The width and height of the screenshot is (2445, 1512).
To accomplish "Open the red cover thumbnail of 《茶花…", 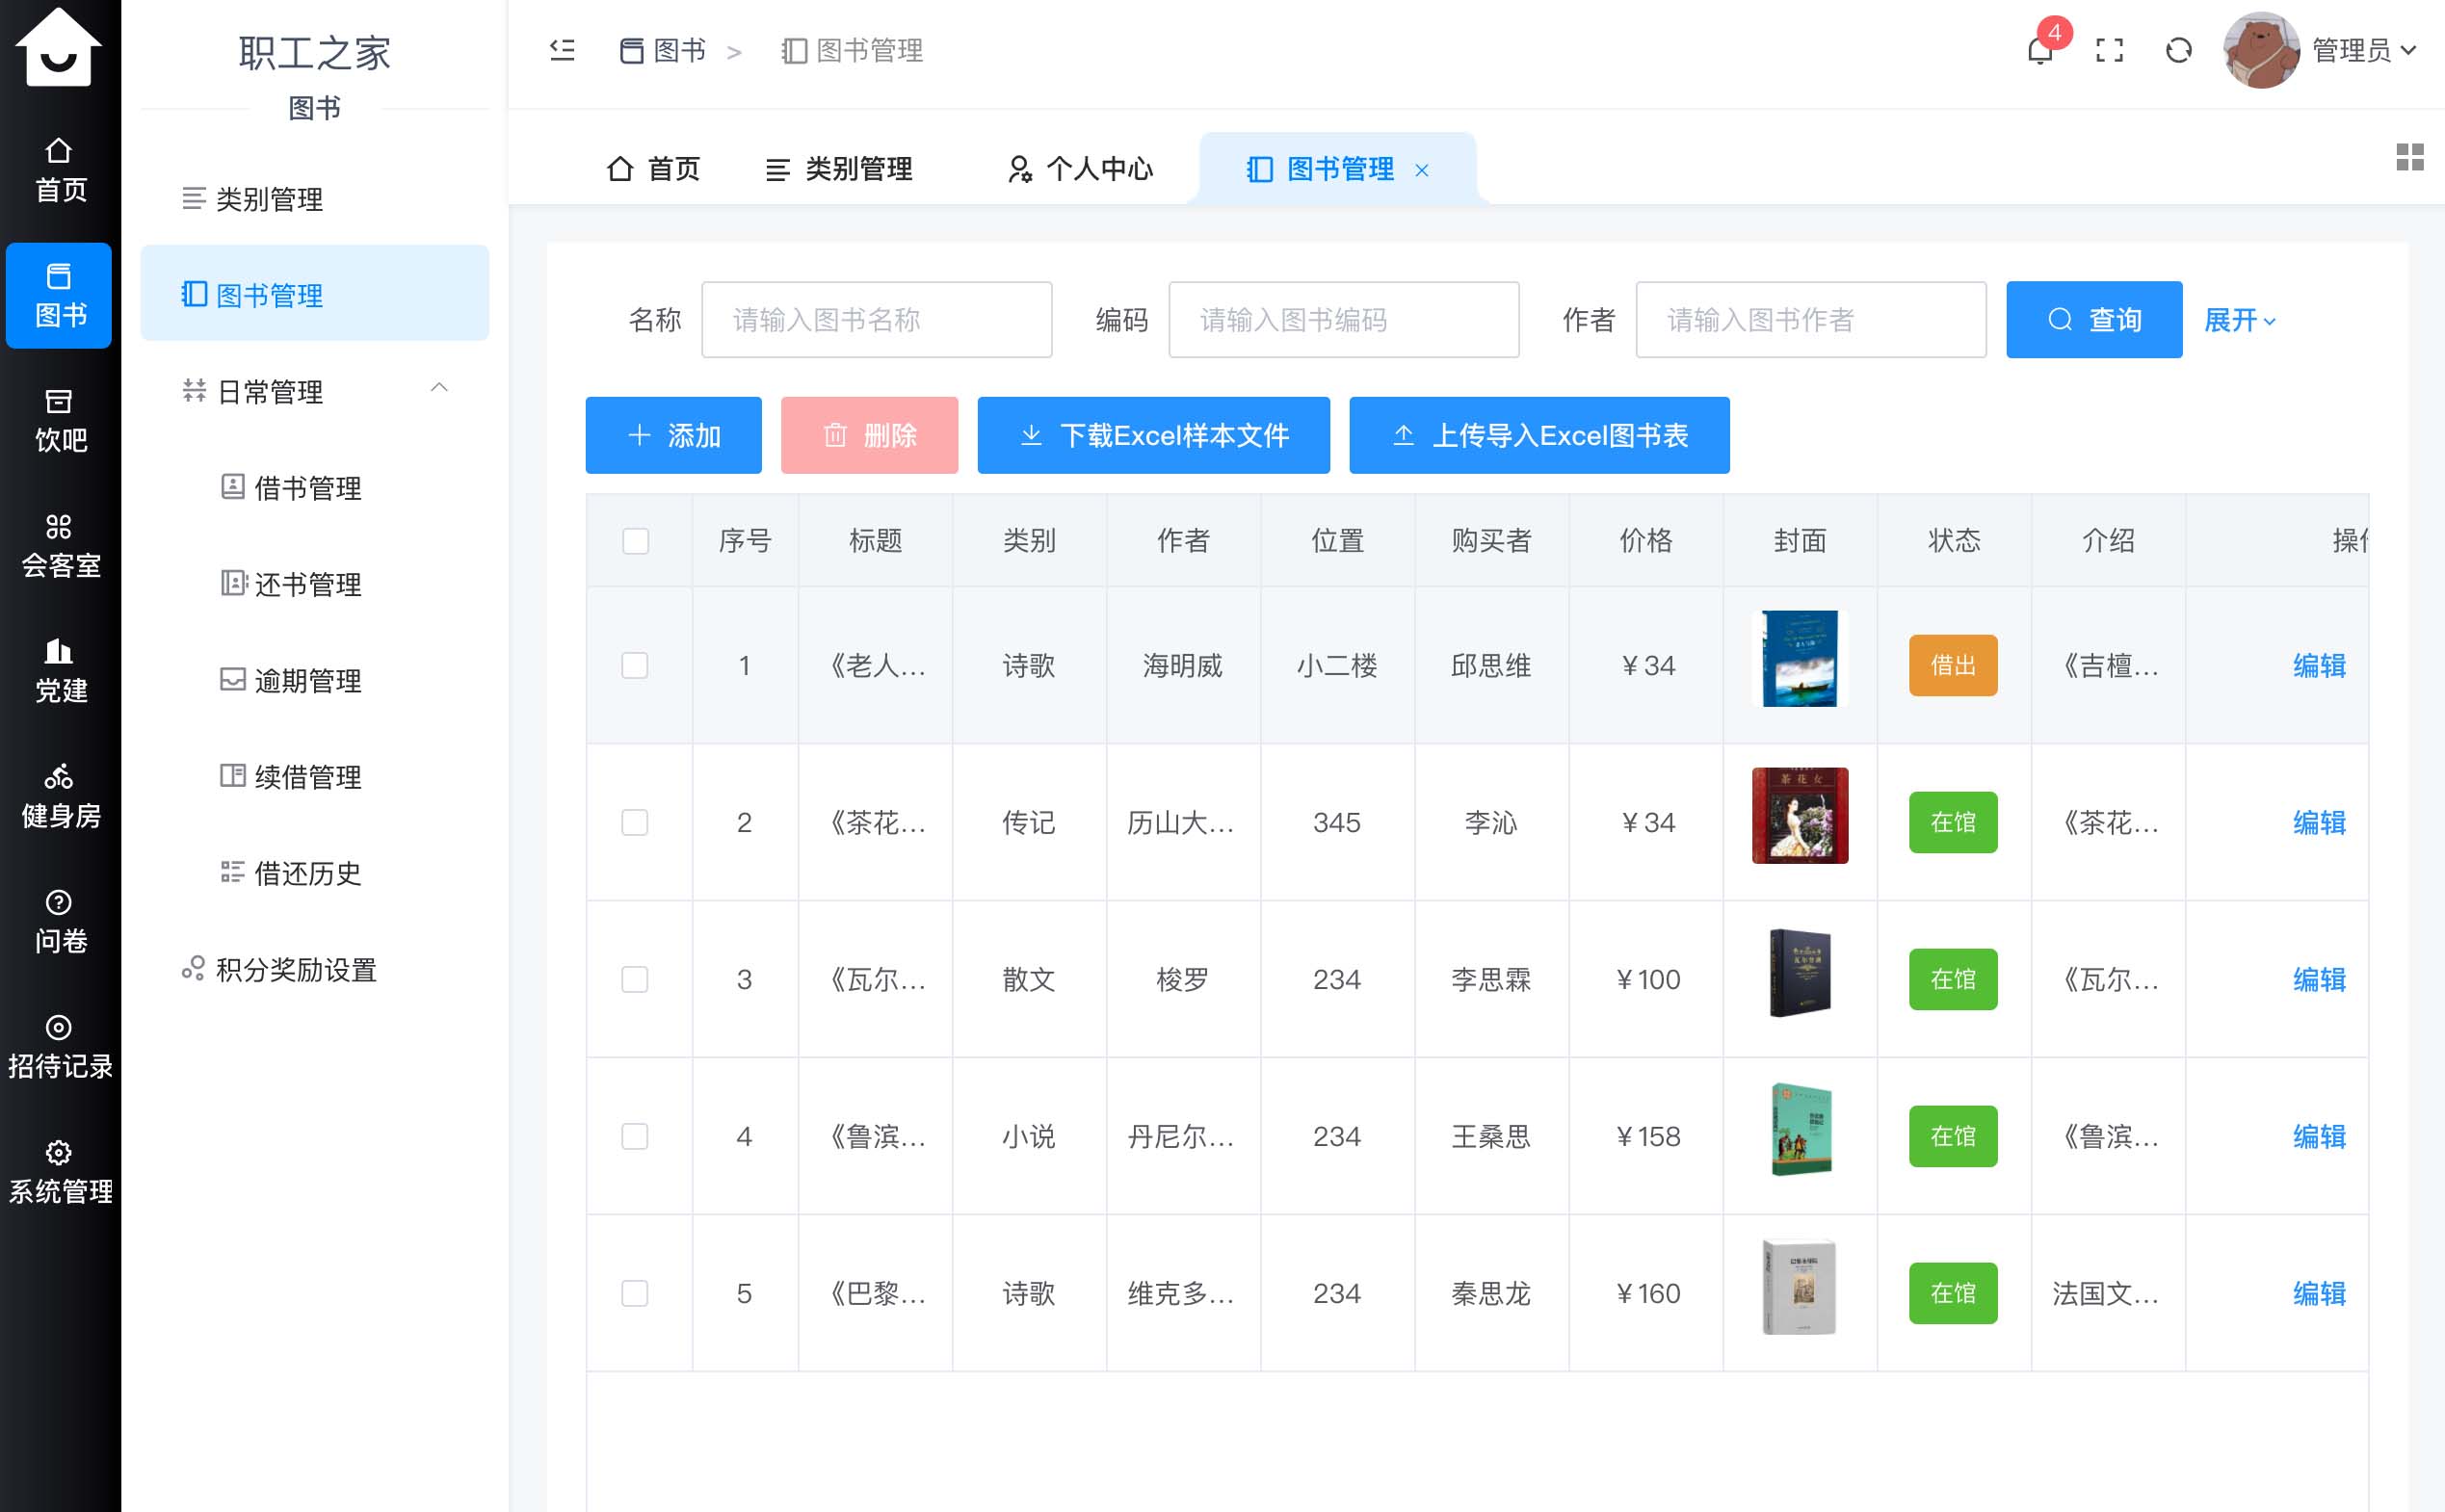I will point(1800,816).
